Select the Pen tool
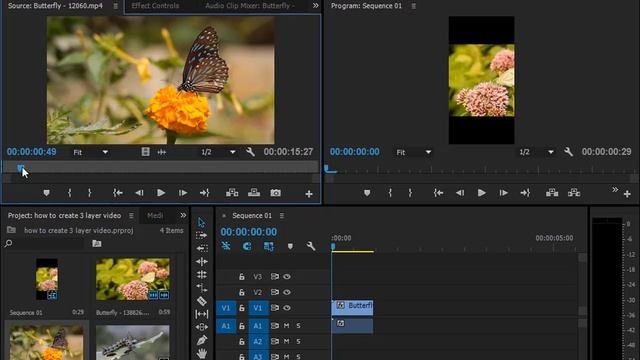 pos(202,340)
